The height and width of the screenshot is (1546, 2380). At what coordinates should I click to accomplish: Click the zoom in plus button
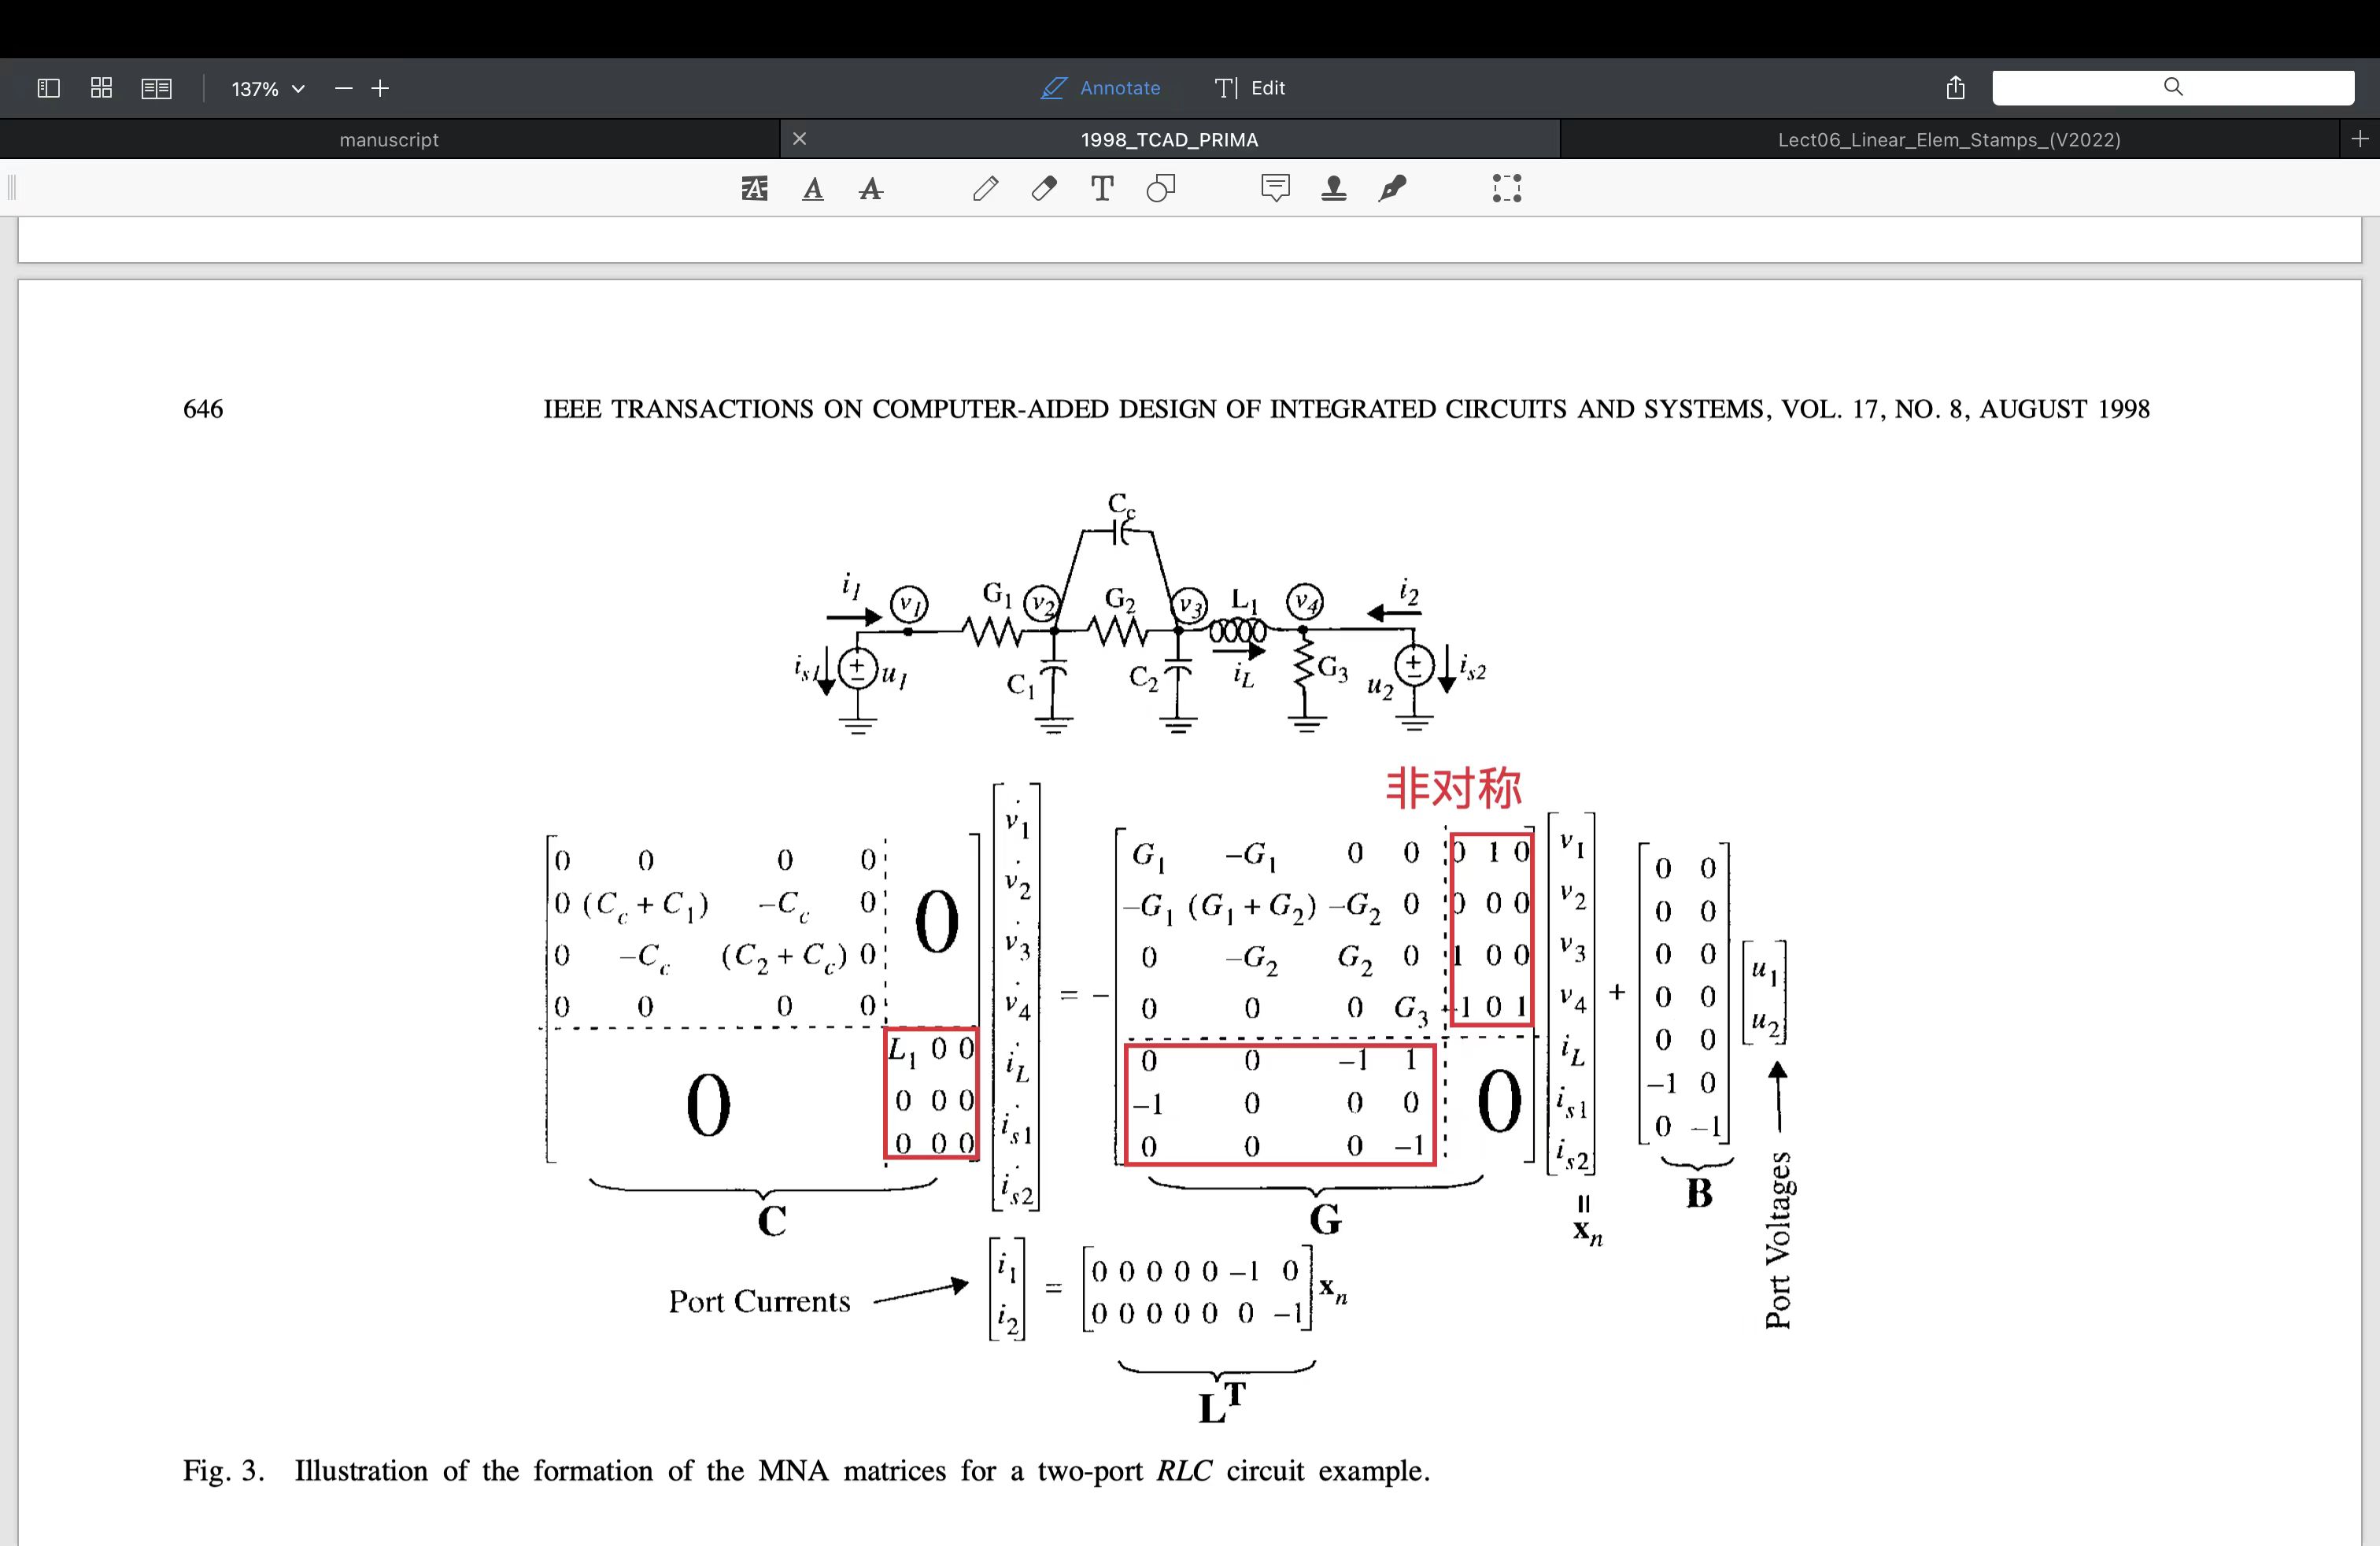coord(380,88)
